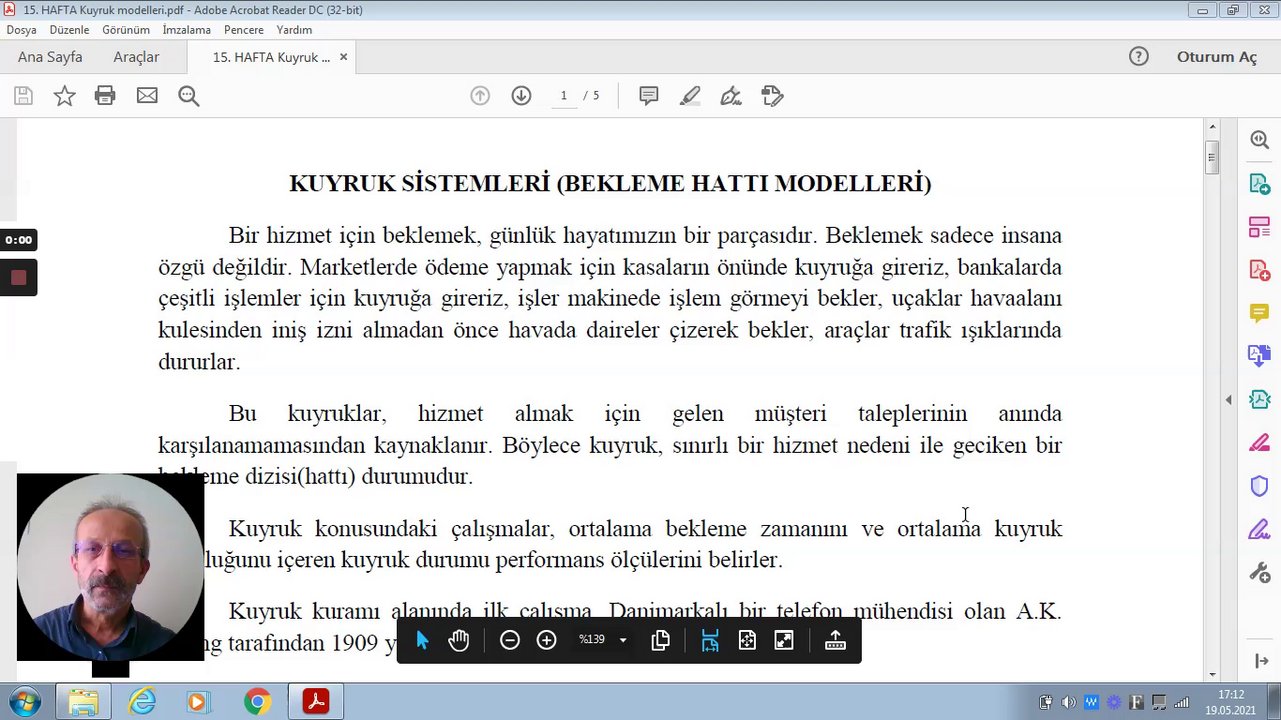Open the Sign document pen icon

(x=731, y=96)
